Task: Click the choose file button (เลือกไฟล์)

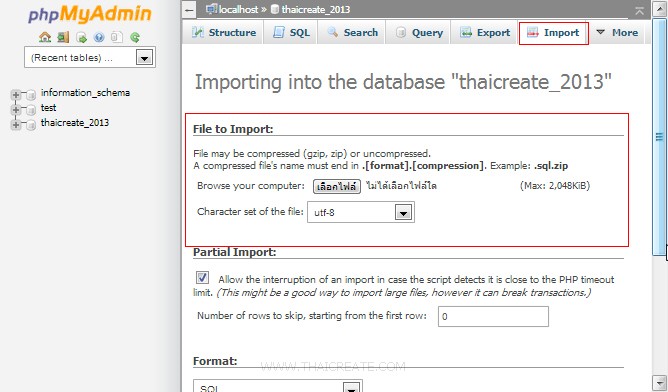Action: (337, 187)
